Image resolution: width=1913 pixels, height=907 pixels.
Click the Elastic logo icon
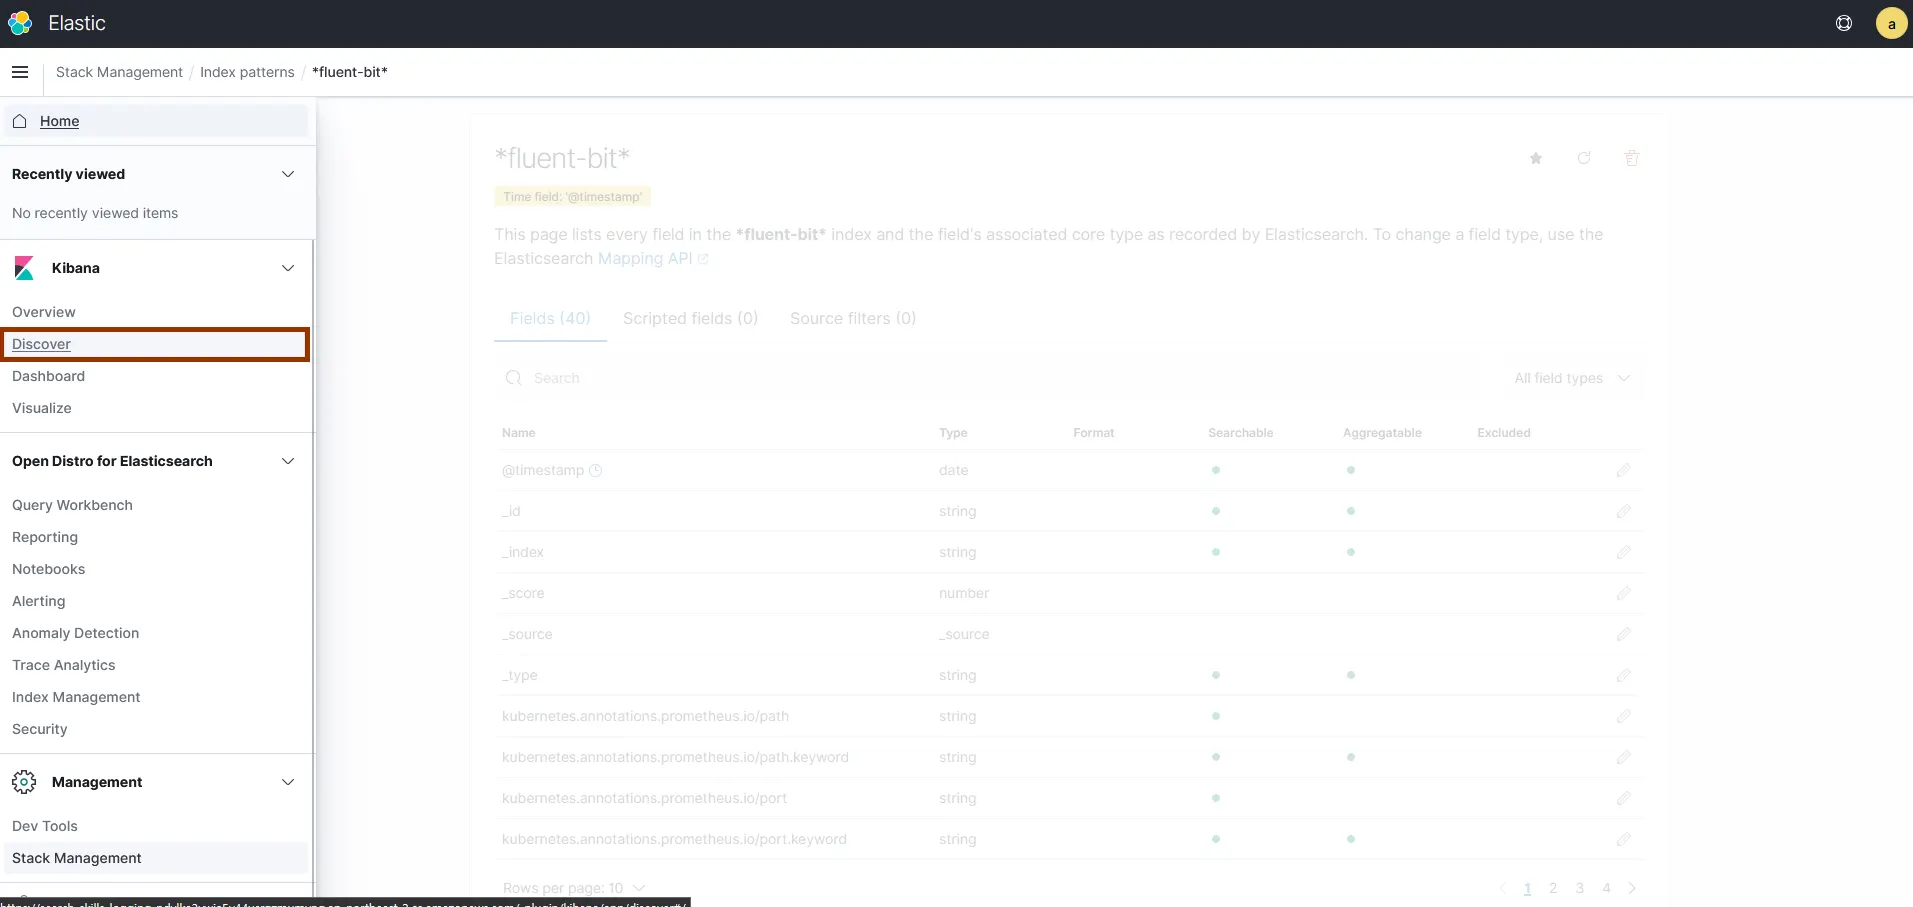20,23
